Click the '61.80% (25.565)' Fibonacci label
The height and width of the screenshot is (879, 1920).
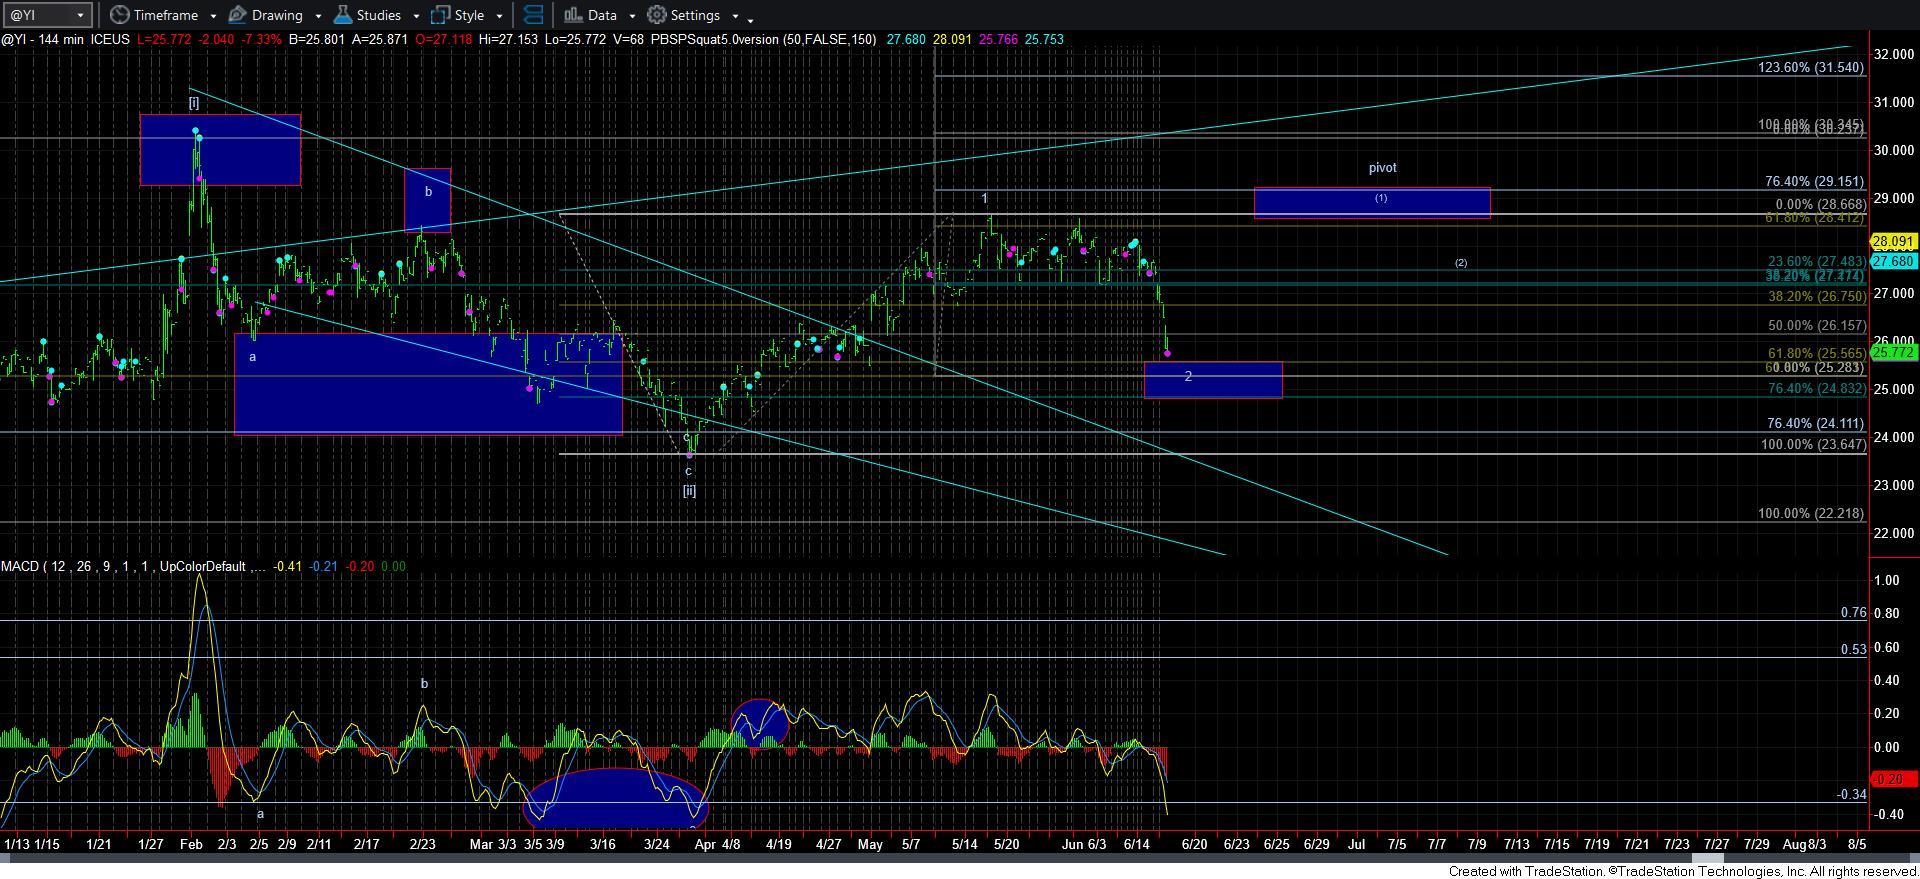1816,354
